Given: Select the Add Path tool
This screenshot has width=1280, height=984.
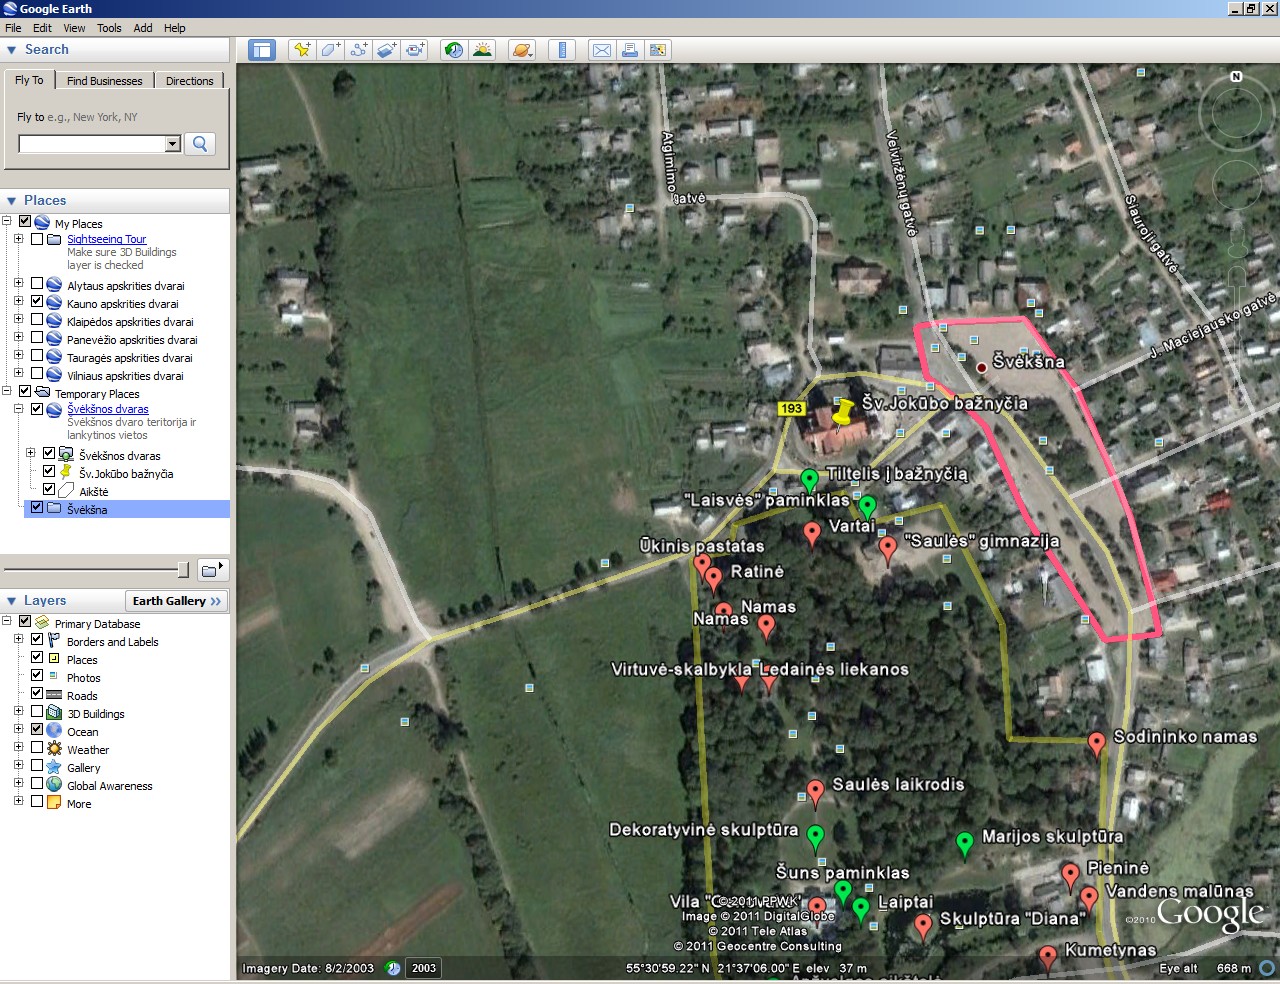Looking at the screenshot, I should (358, 50).
